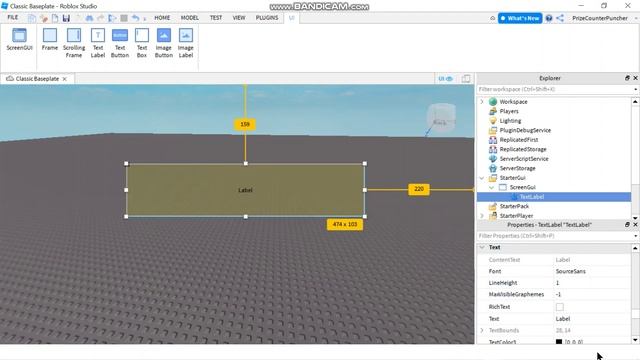Image resolution: width=640 pixels, height=360 pixels.
Task: Close the Classic Baseplate tab
Action: tap(64, 79)
